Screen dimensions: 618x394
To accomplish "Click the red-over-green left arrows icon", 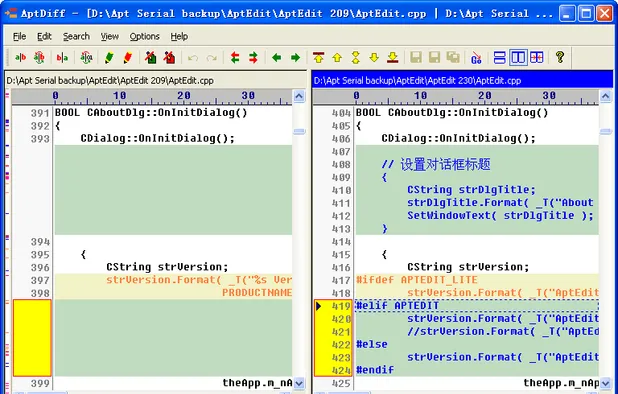I will click(235, 58).
